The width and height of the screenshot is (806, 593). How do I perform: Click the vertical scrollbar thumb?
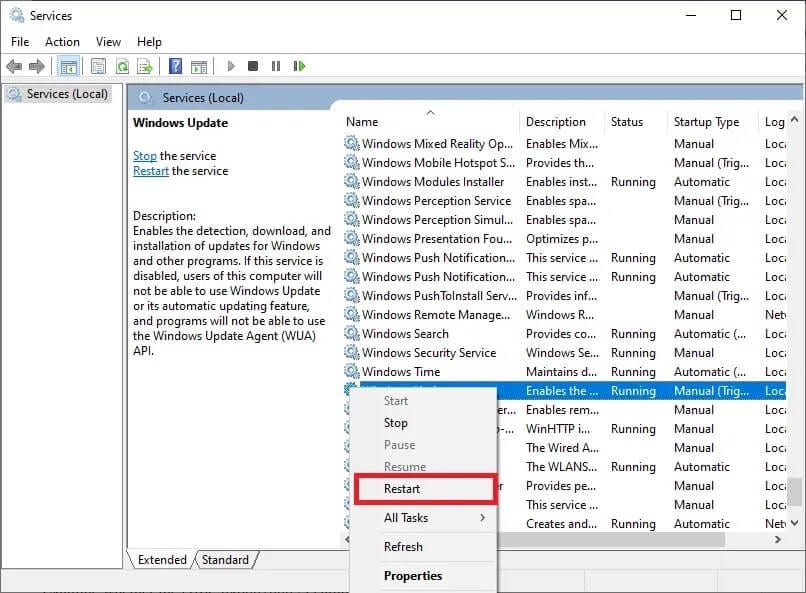click(x=795, y=492)
